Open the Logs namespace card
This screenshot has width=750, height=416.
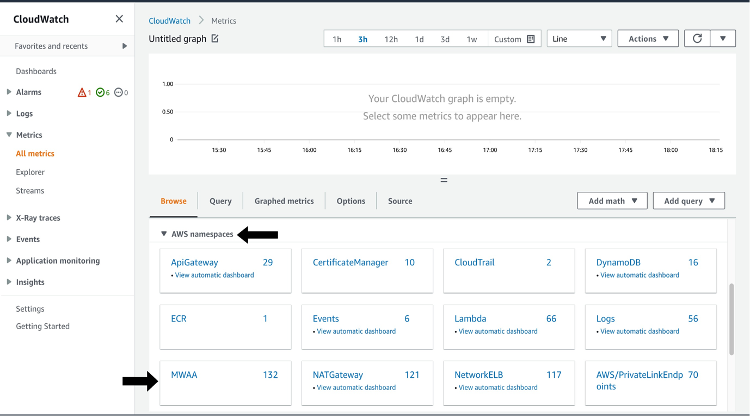[x=605, y=318]
